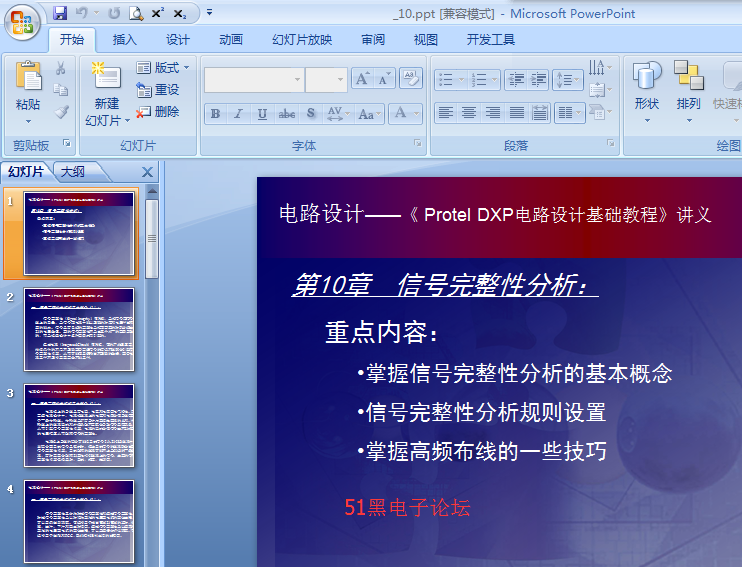Screen dimensions: 742x567
Task: Increase the list indent level
Action: [538, 80]
